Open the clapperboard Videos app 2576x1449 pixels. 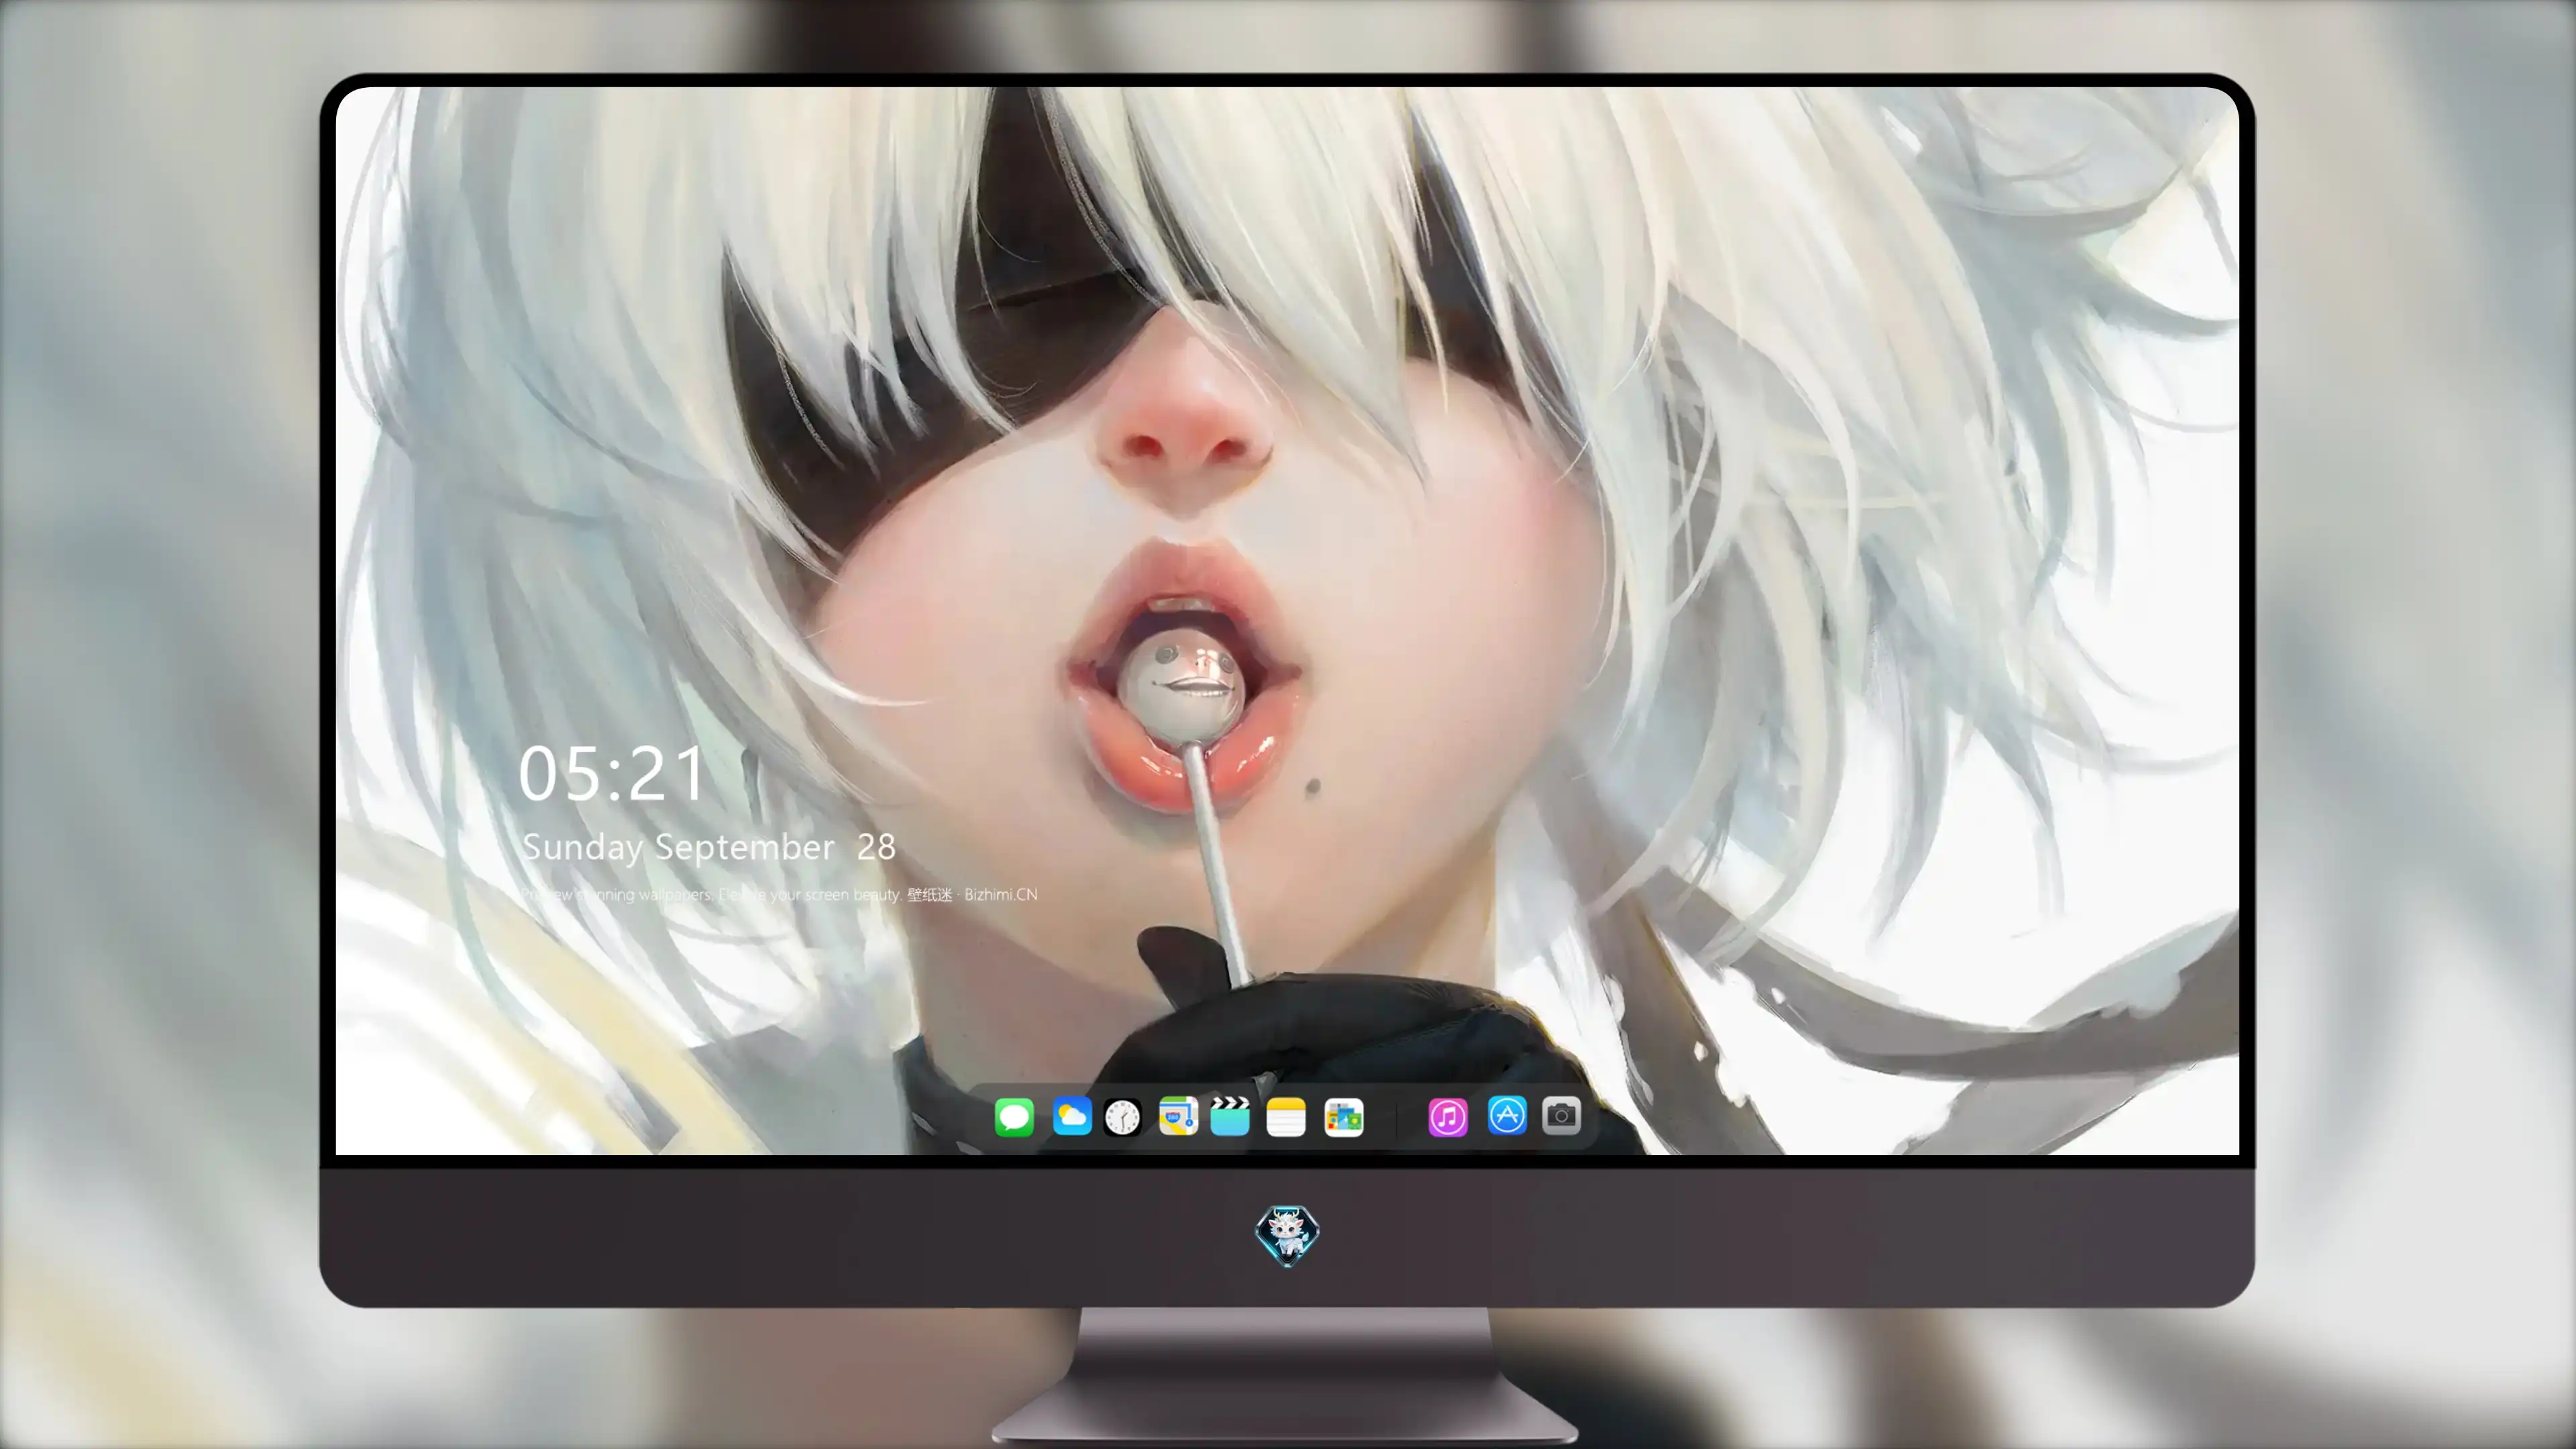point(1230,1116)
